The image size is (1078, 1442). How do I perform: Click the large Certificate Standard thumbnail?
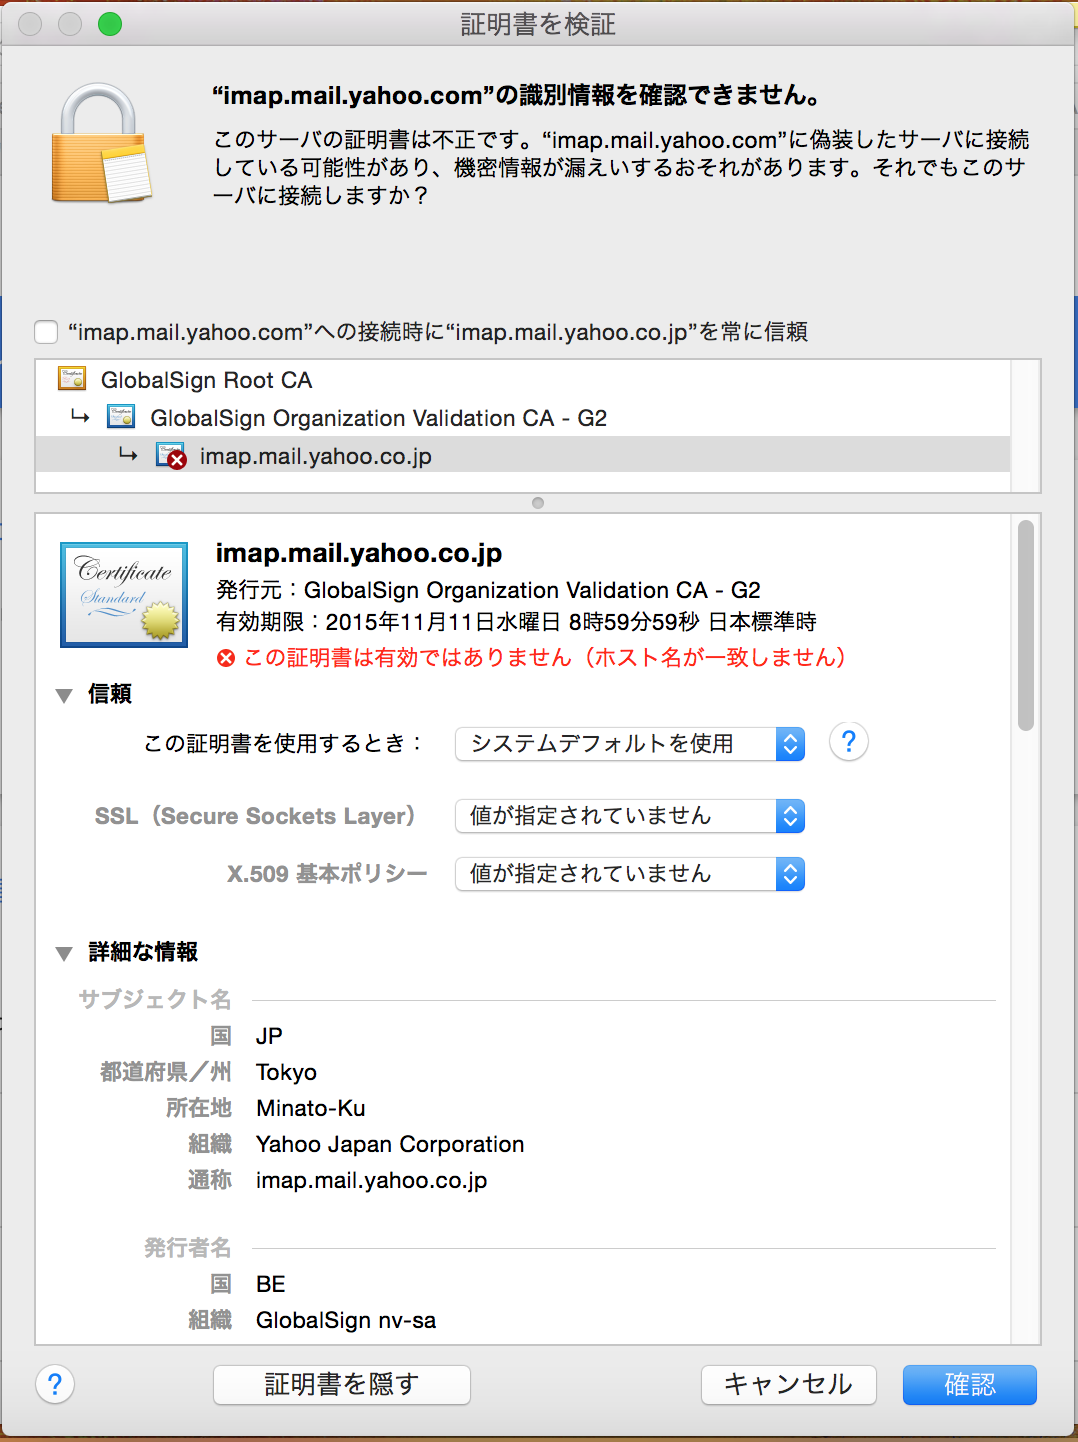124,595
